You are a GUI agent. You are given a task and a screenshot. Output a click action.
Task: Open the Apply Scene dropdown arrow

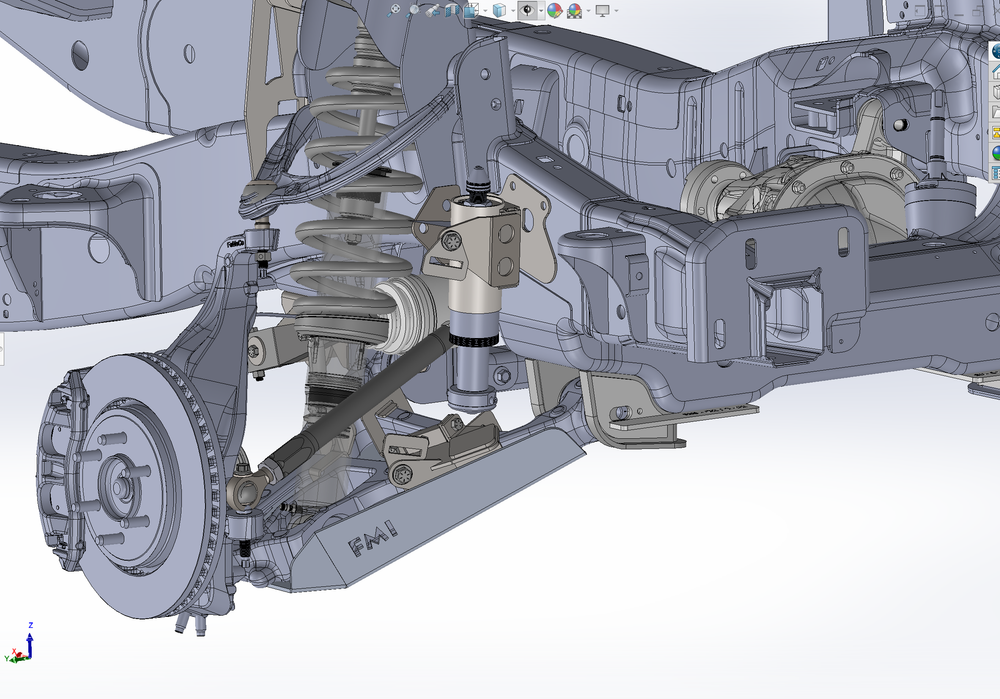(x=587, y=11)
